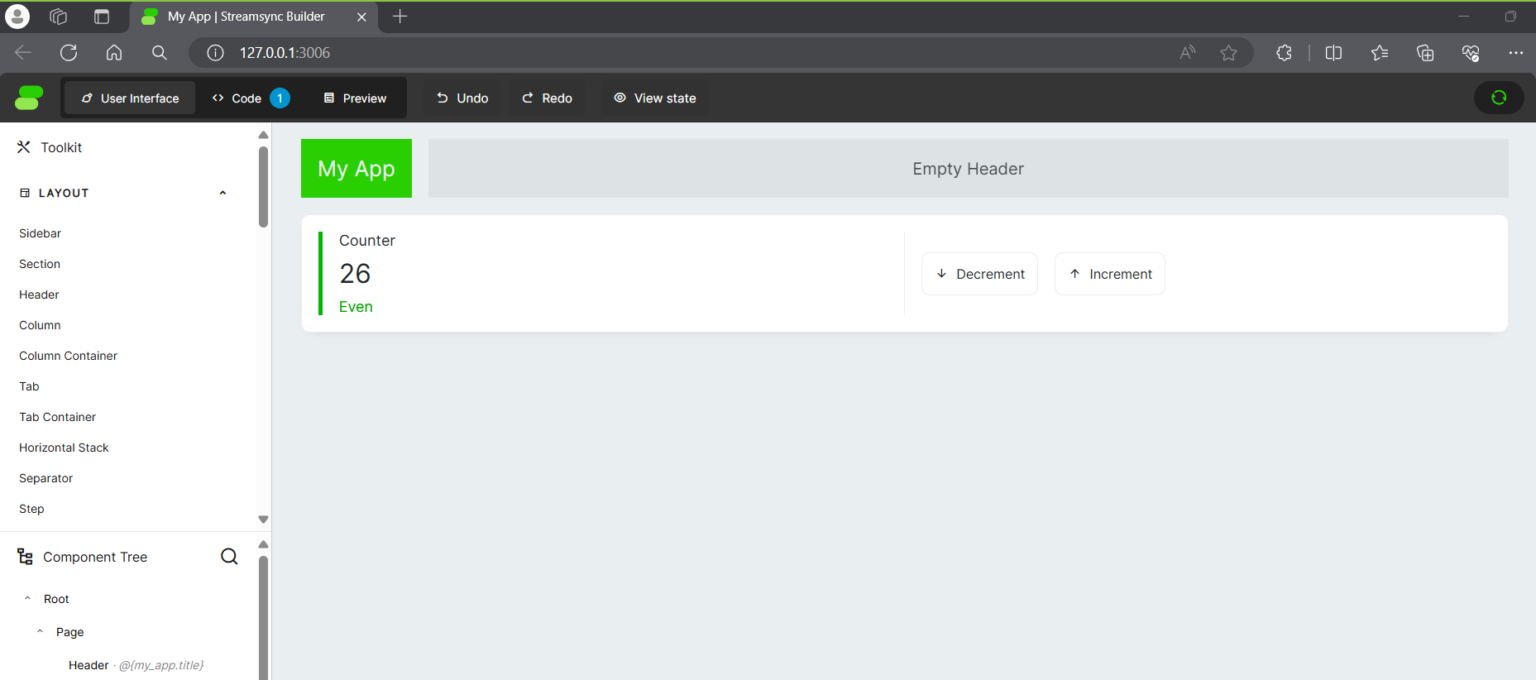Viewport: 1536px width, 680px height.
Task: Click the green sync status icon
Action: [x=1498, y=98]
